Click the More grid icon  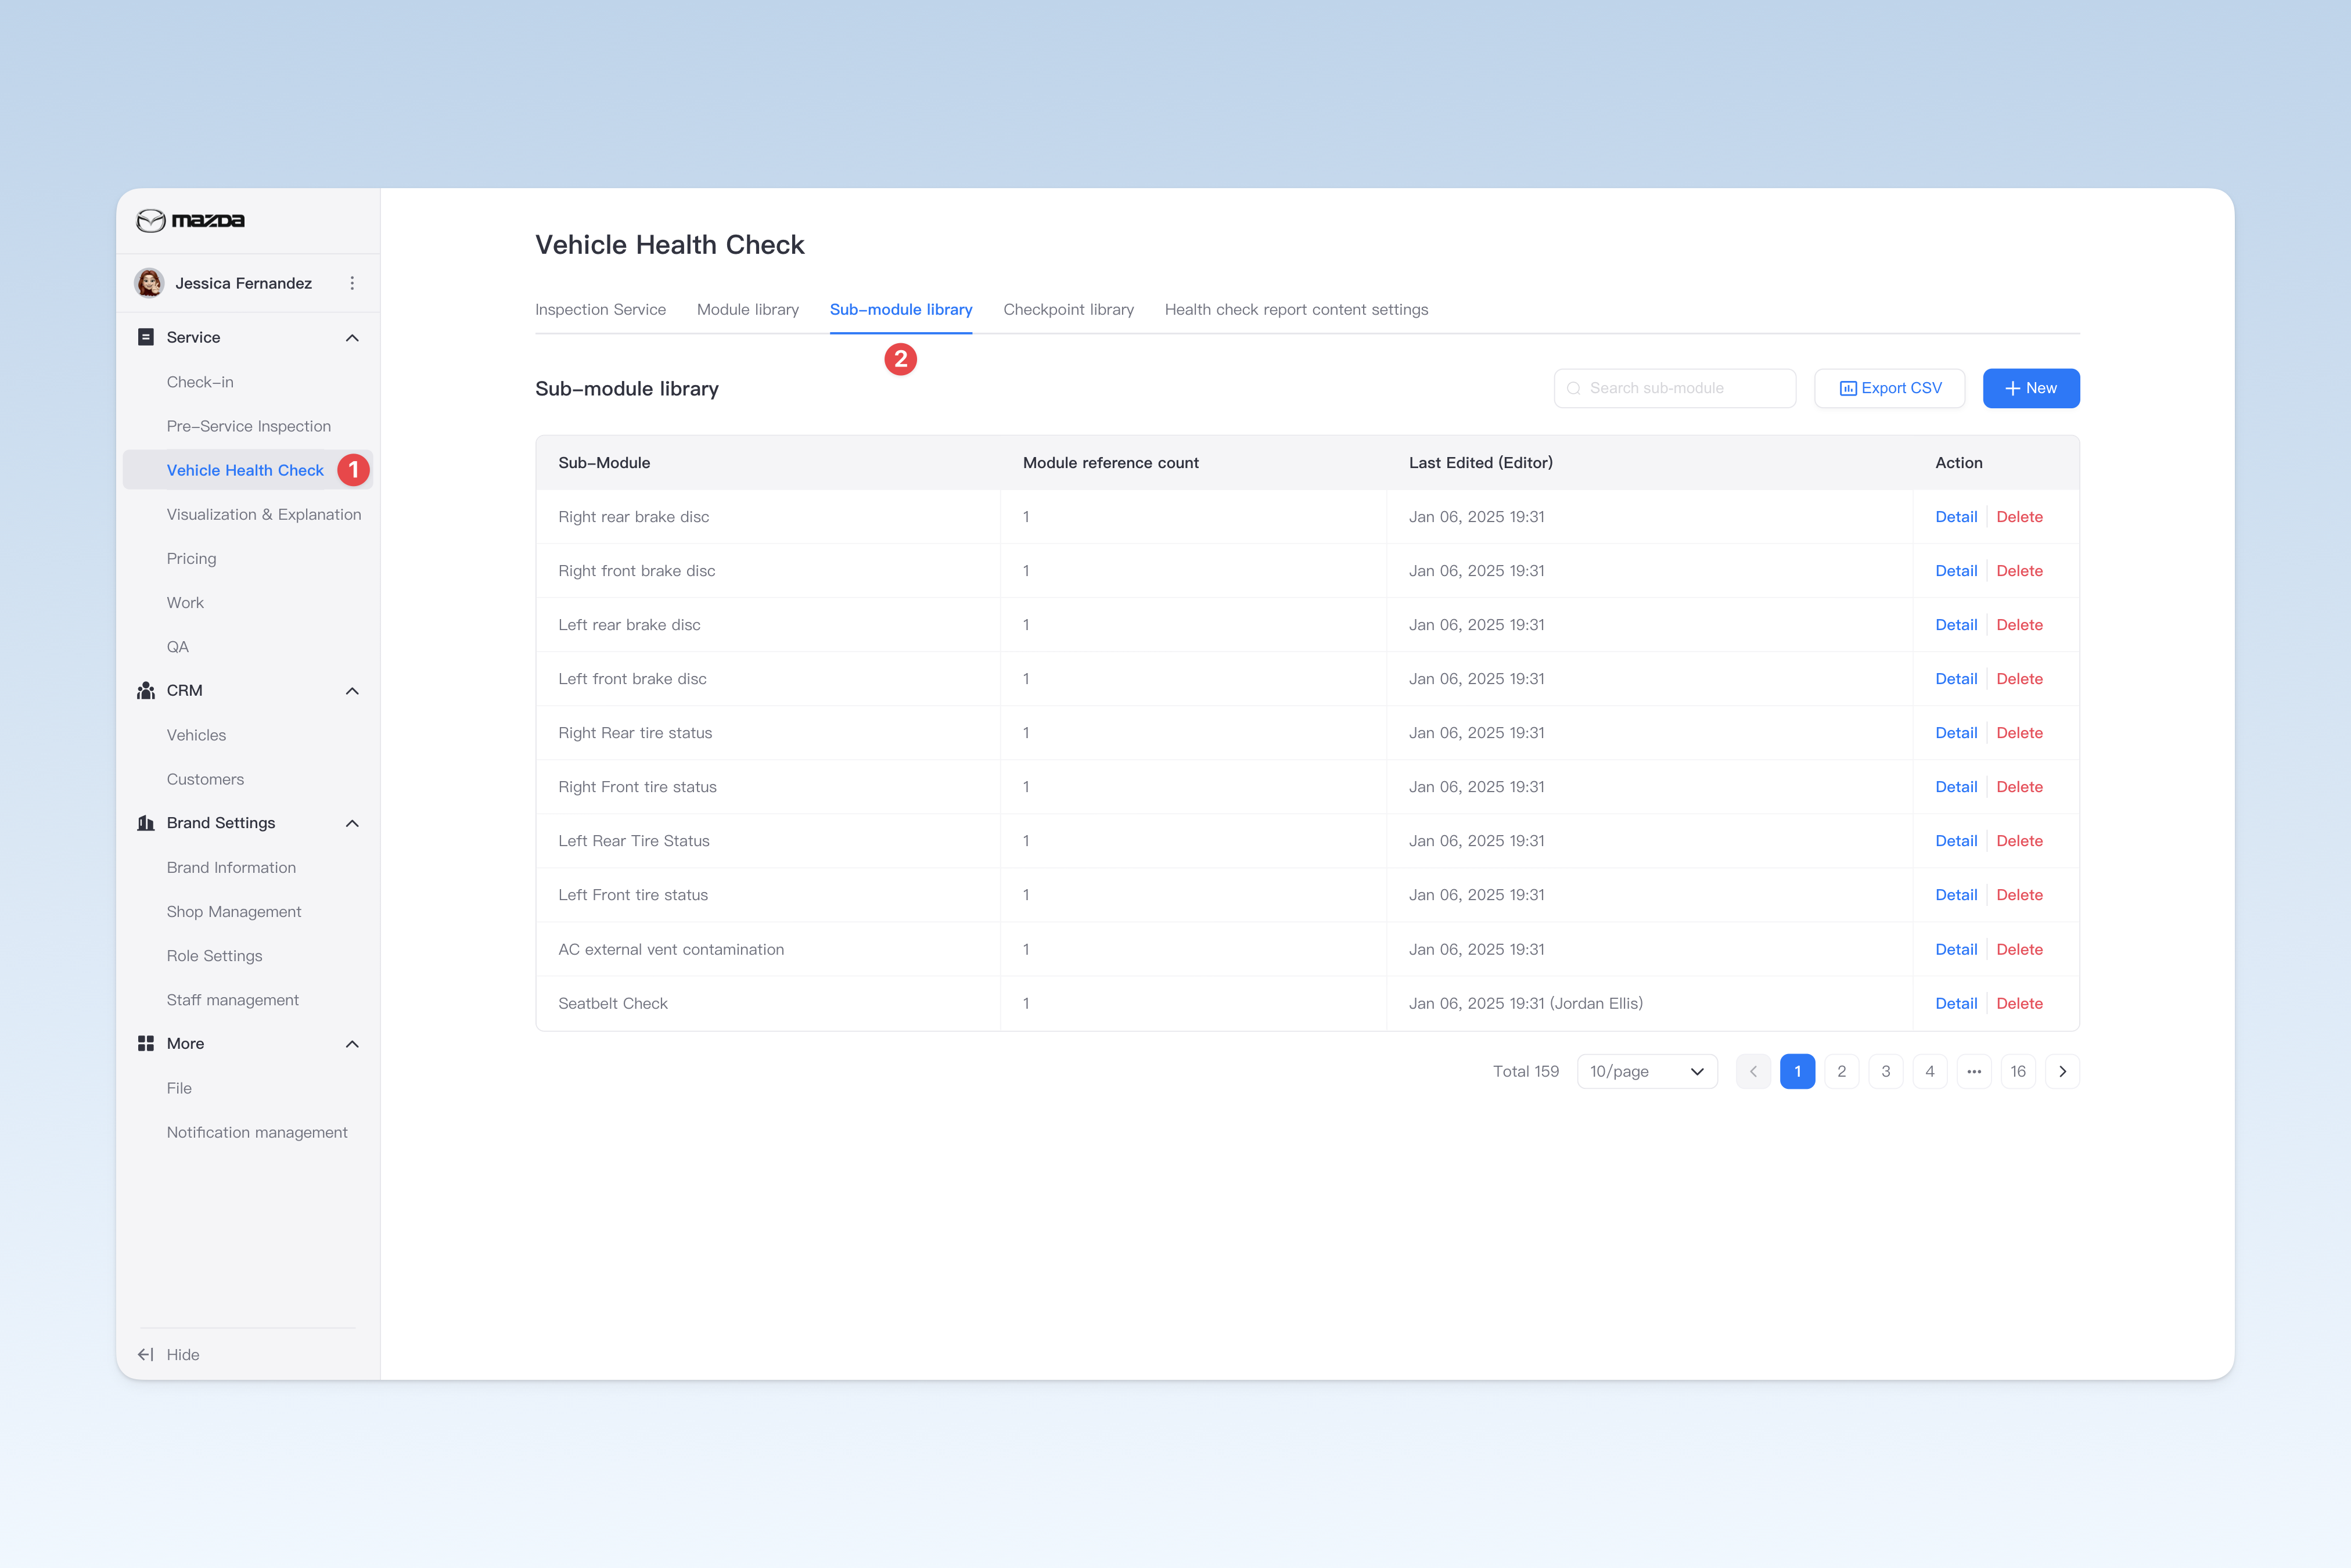[x=146, y=1043]
